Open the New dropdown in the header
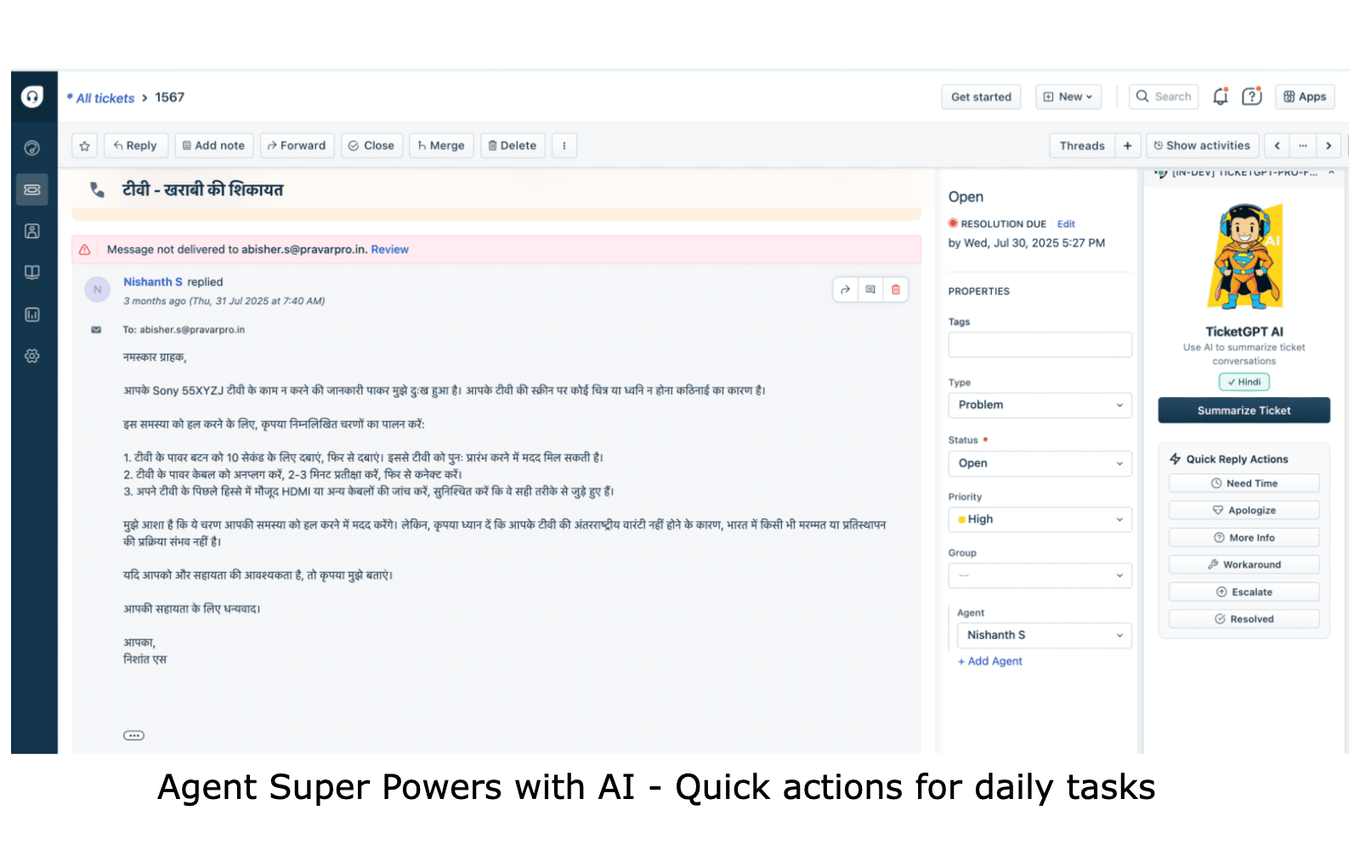 click(x=1068, y=97)
